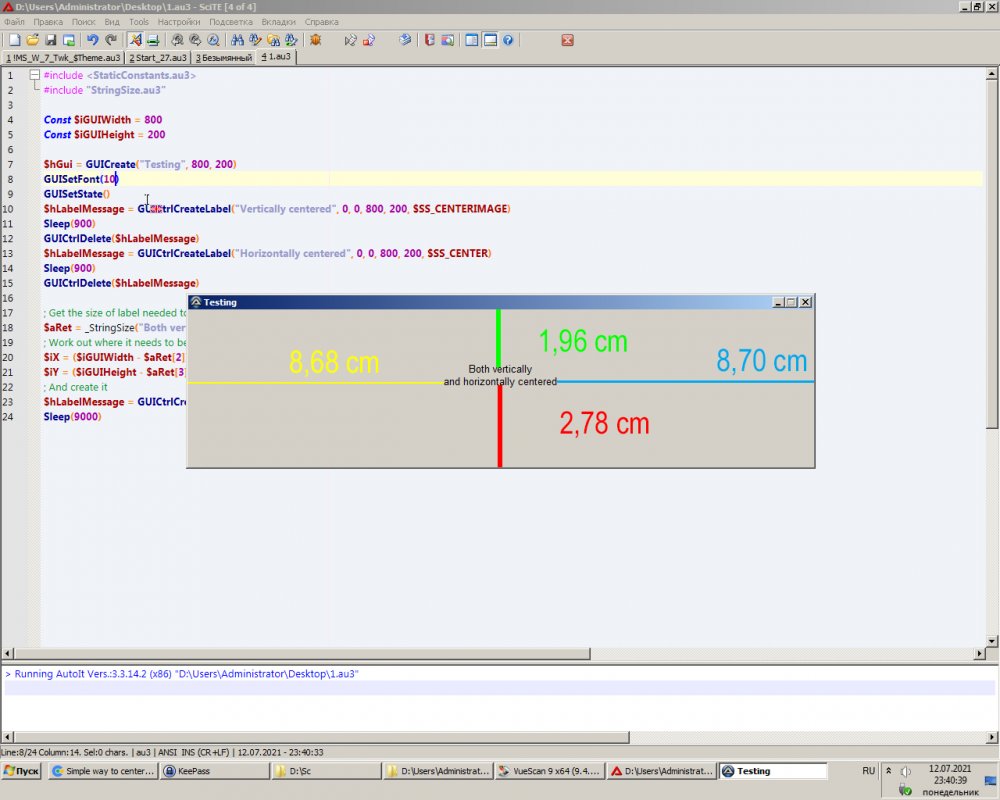
Task: Open the Вкладки menu
Action: [279, 22]
